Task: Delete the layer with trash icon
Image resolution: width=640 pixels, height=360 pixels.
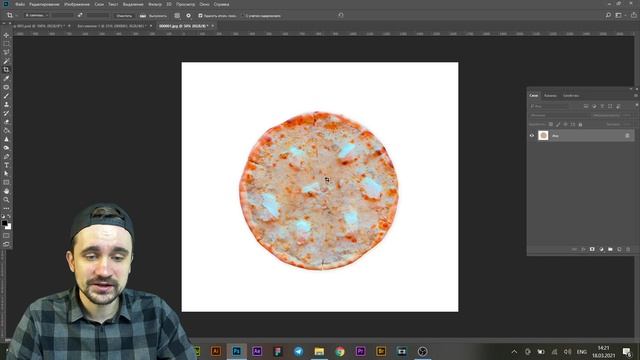Action: point(628,249)
